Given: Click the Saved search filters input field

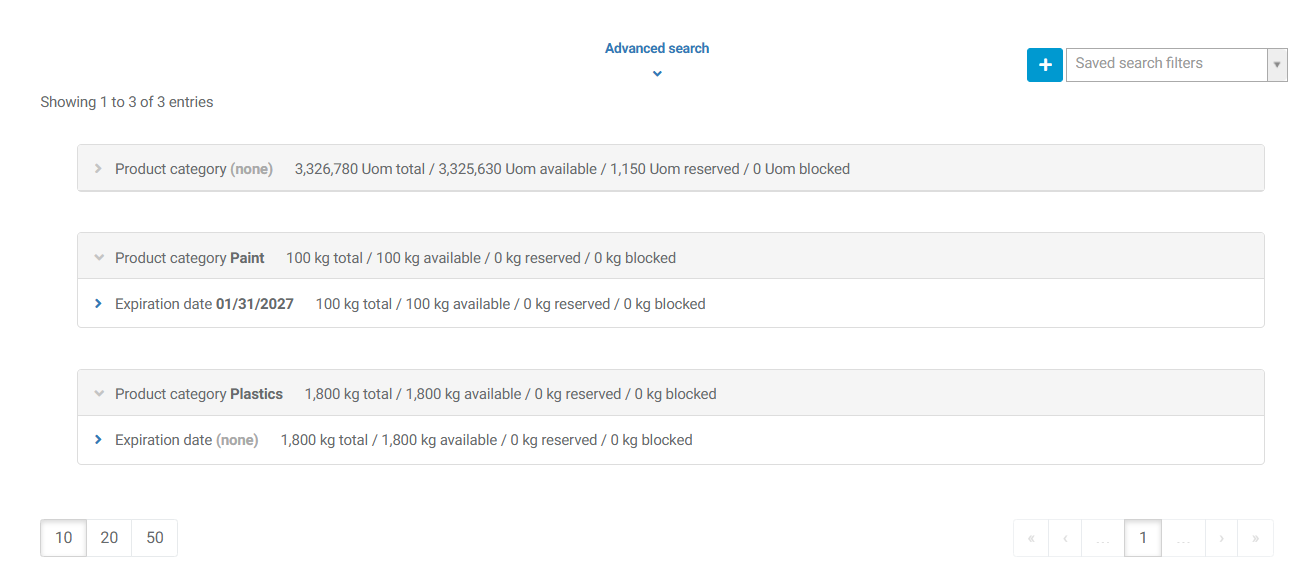Looking at the screenshot, I should (x=1165, y=64).
